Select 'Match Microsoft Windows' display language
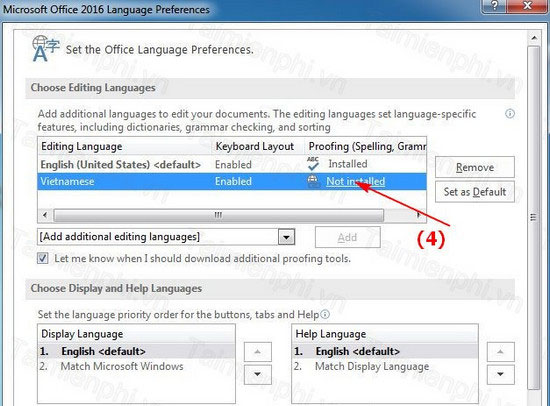 136,366
